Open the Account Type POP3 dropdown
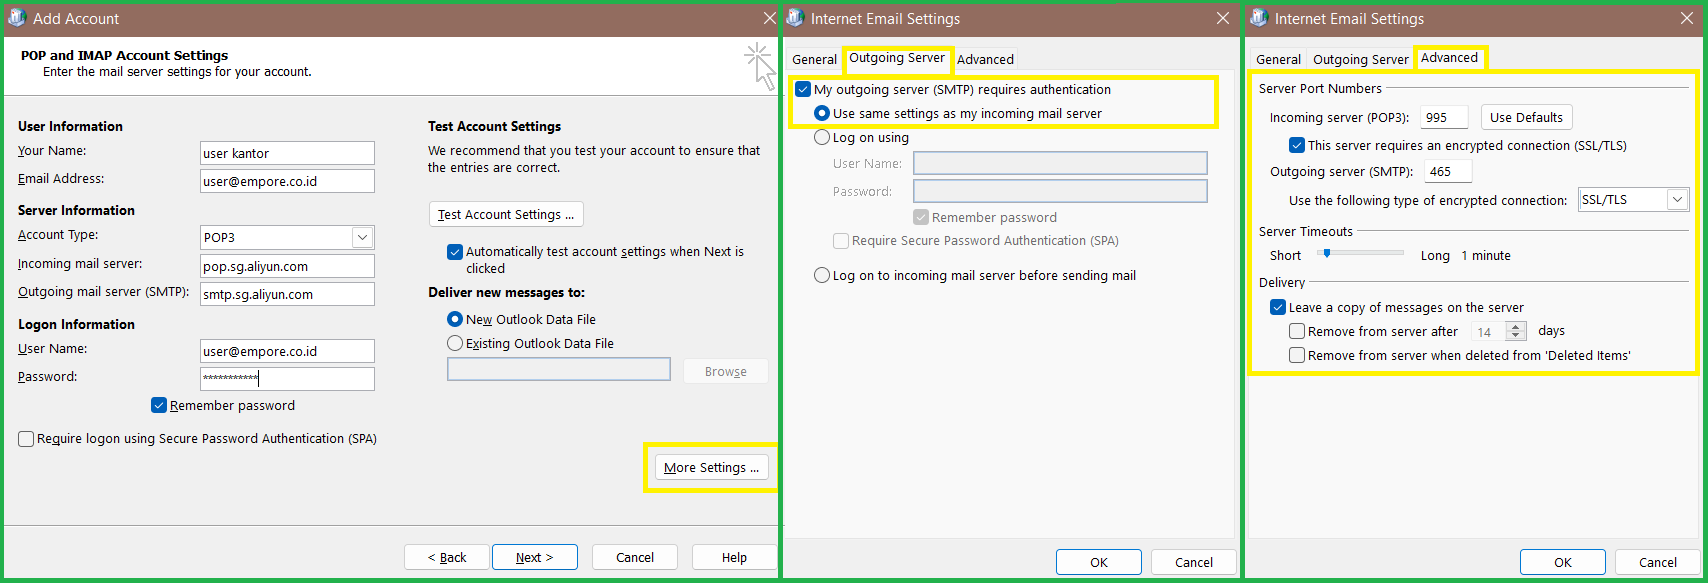The image size is (1708, 583). 362,237
